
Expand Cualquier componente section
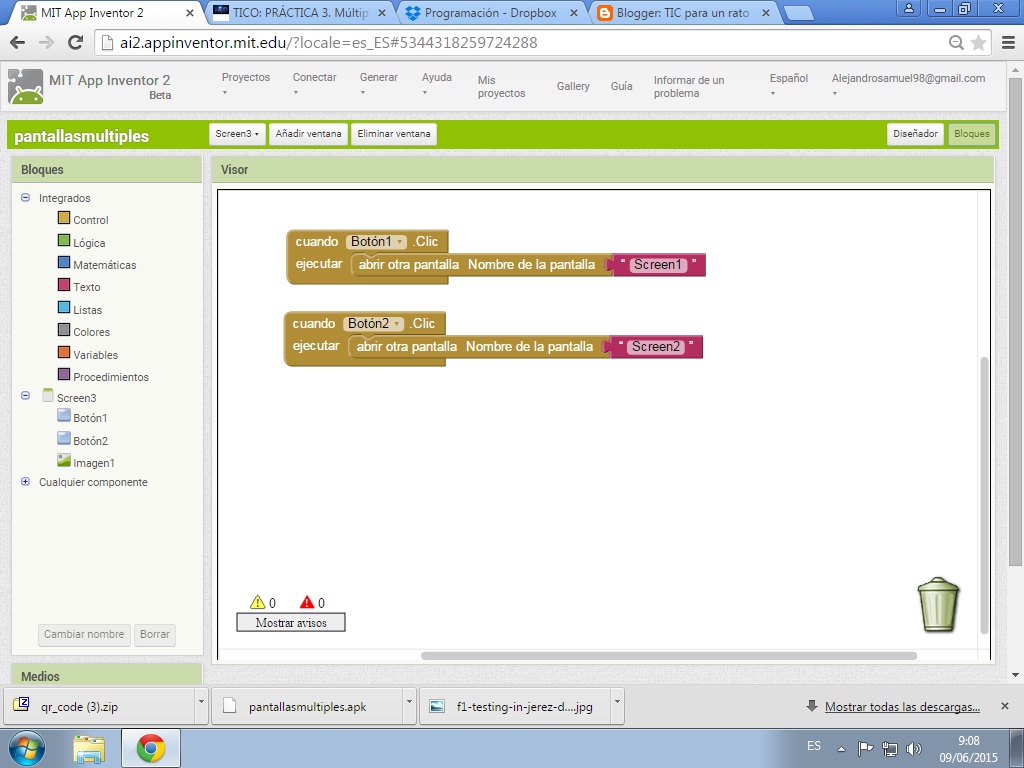pos(25,481)
